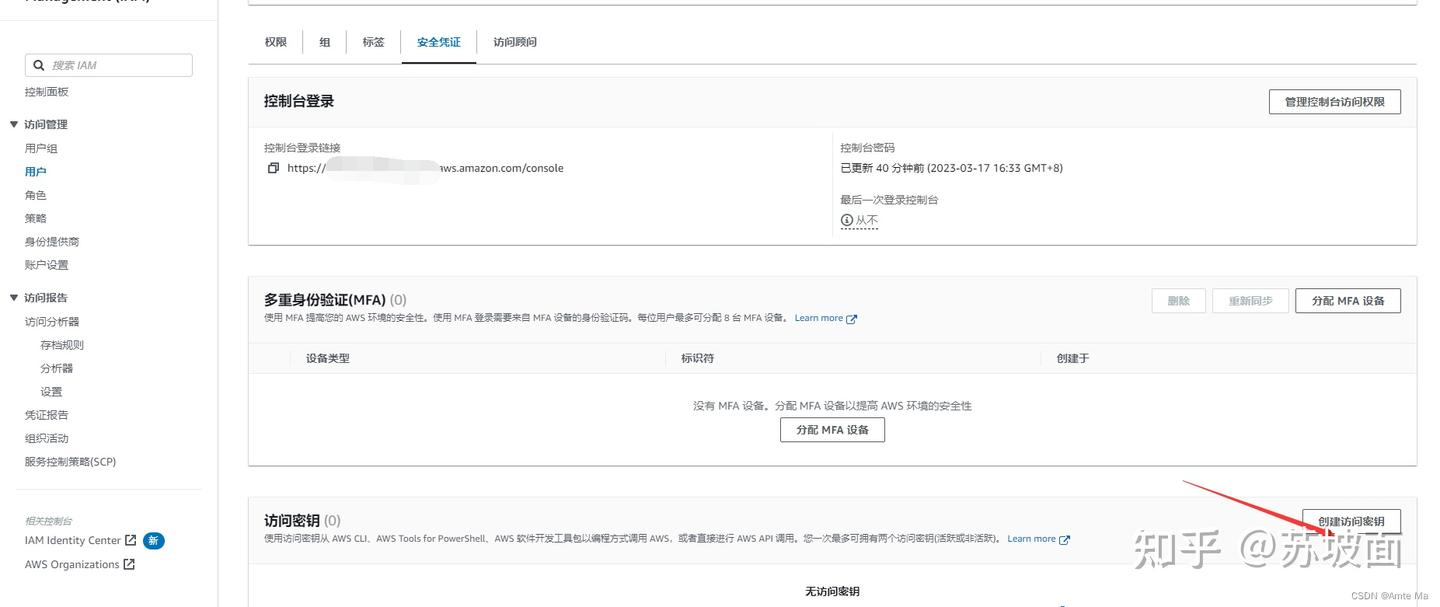Switch to the 权限 tab

point(275,41)
